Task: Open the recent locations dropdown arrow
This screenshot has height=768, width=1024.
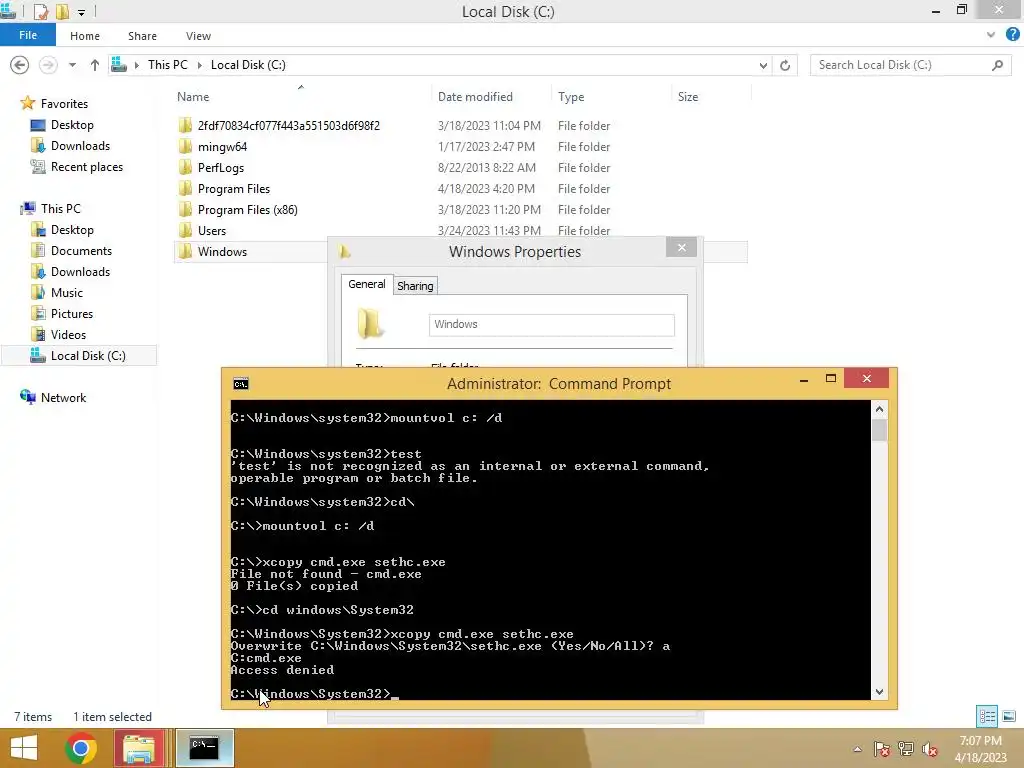Action: tap(72, 65)
